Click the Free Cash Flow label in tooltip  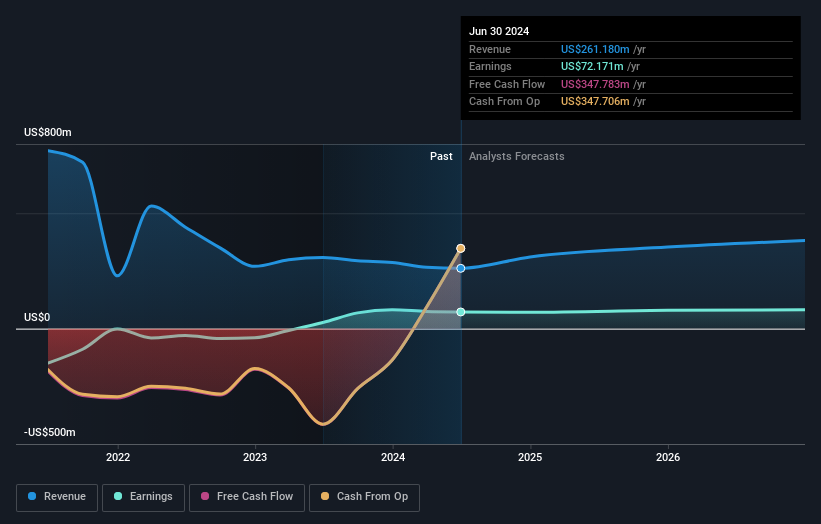point(507,84)
